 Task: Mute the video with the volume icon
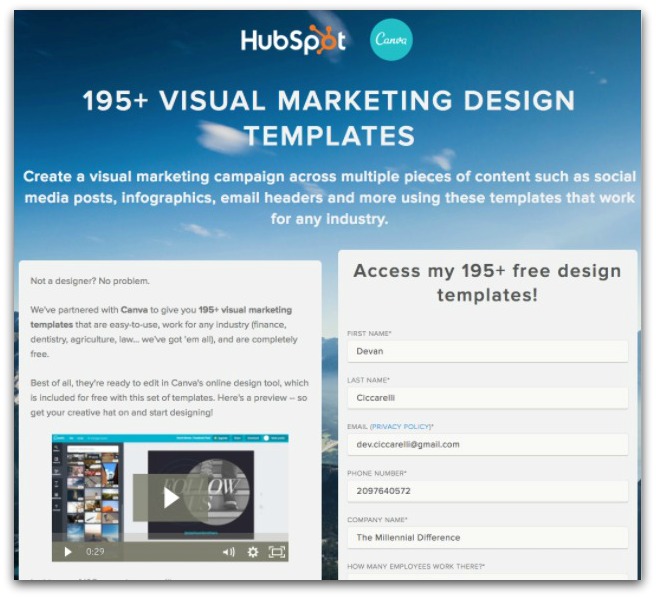[x=229, y=552]
